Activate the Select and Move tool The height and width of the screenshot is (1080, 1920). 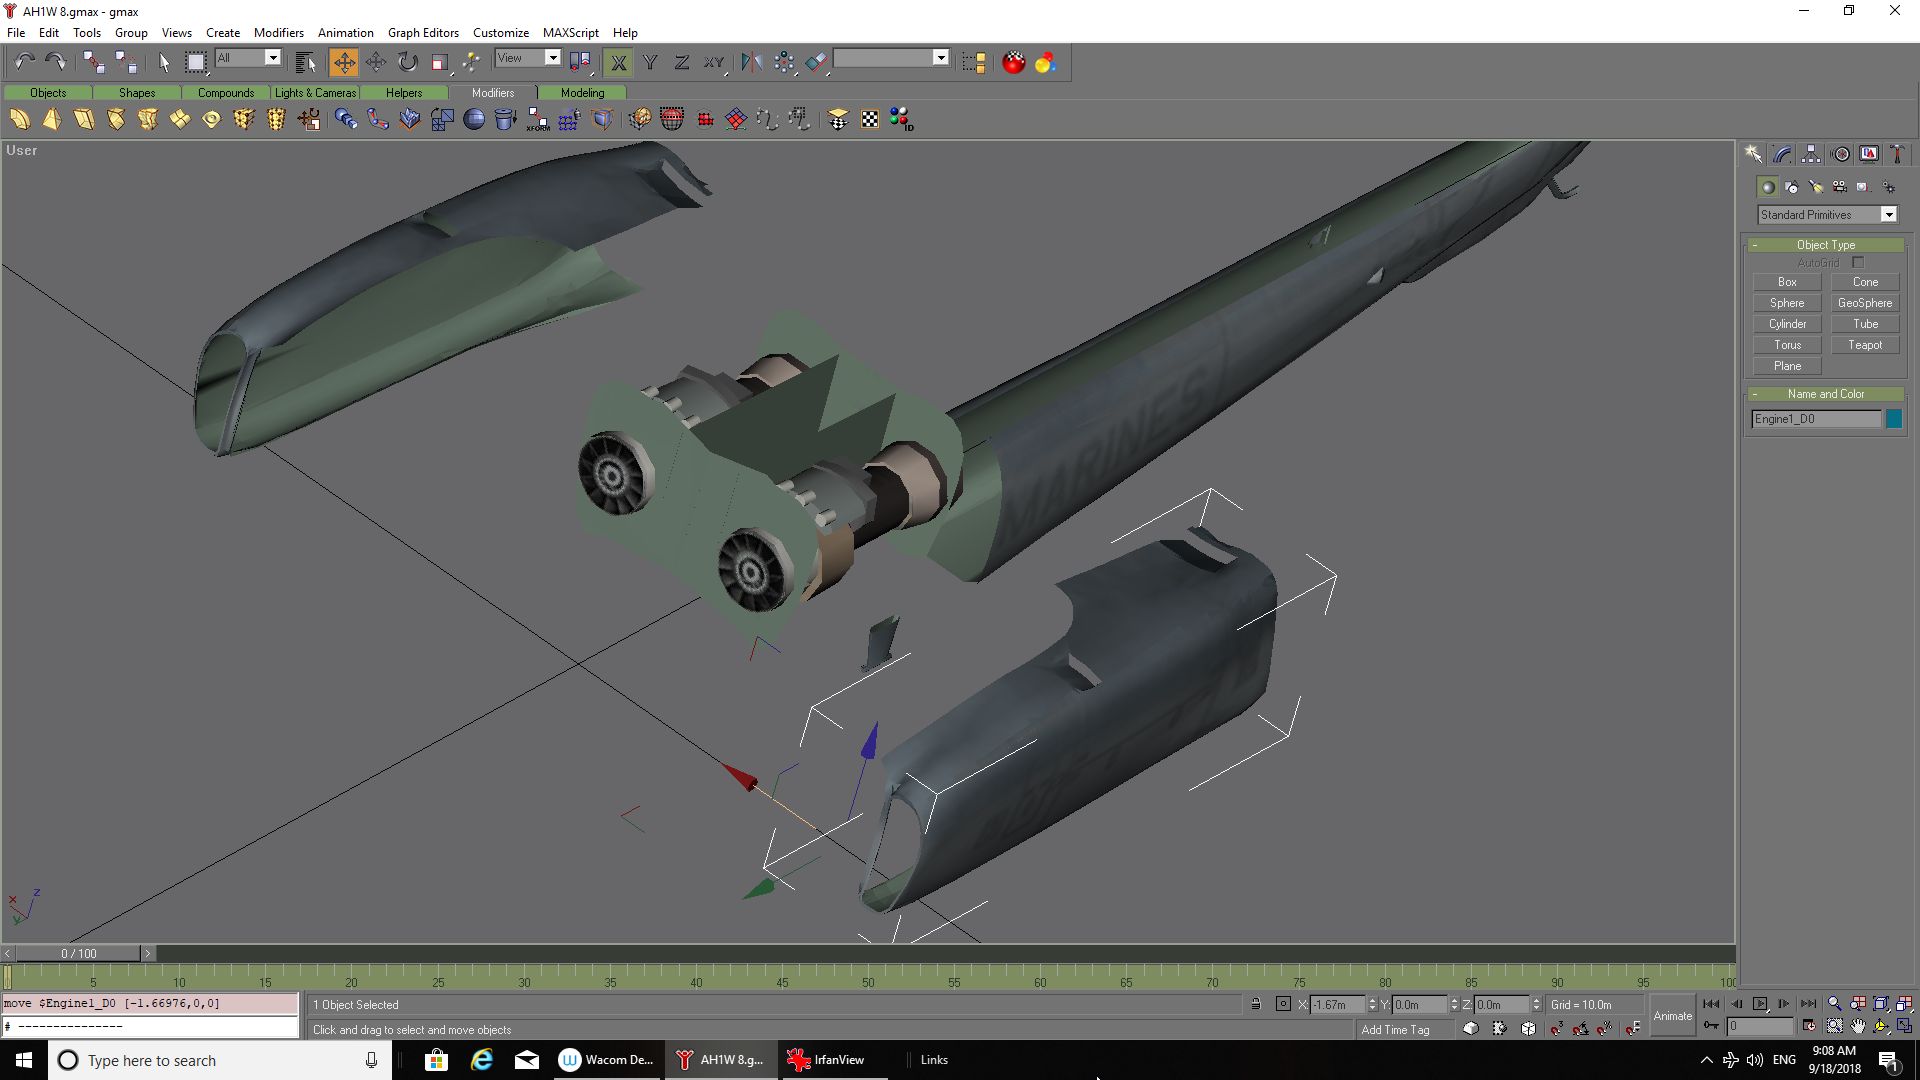[343, 62]
